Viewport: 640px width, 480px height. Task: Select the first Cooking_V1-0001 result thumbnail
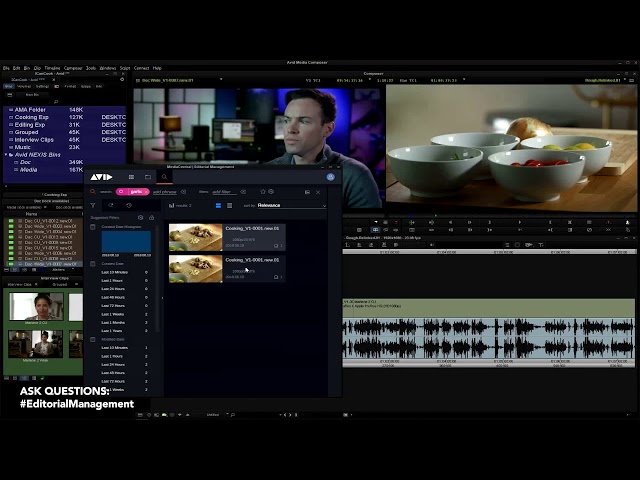(x=196, y=237)
